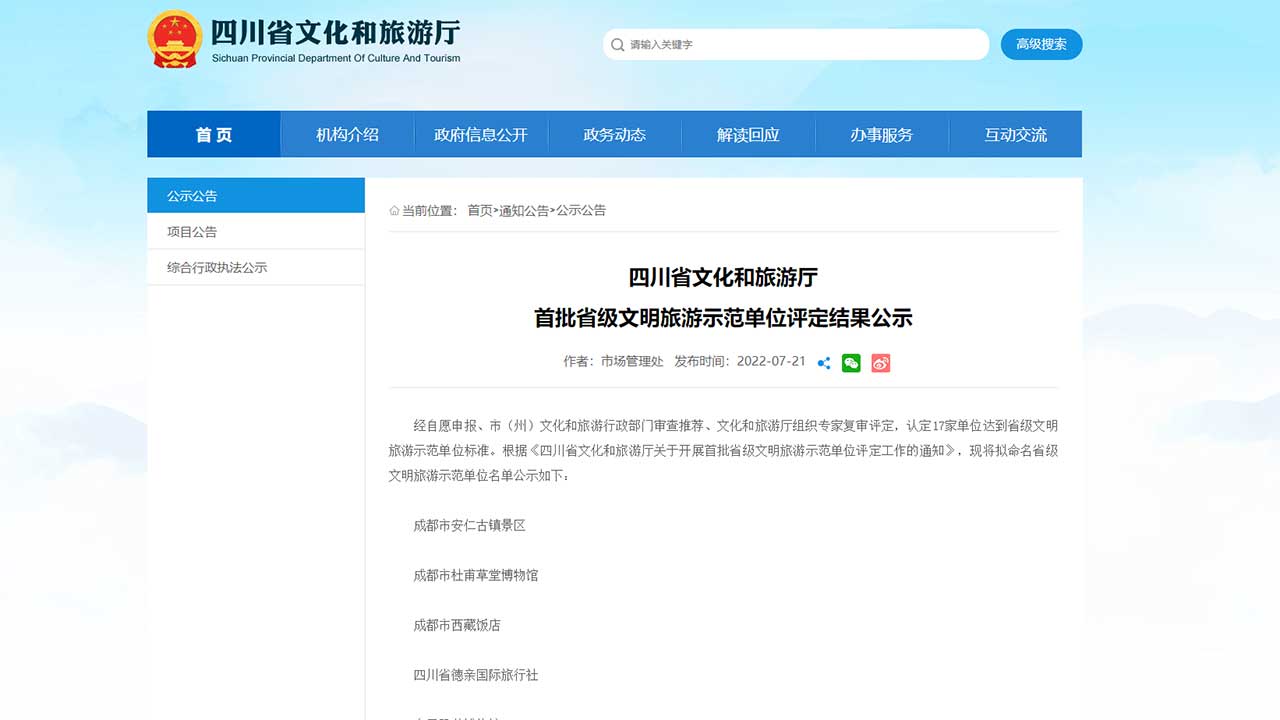This screenshot has height=720, width=1280.
Task: Open the 机构介绍 navigation menu
Action: coord(347,133)
